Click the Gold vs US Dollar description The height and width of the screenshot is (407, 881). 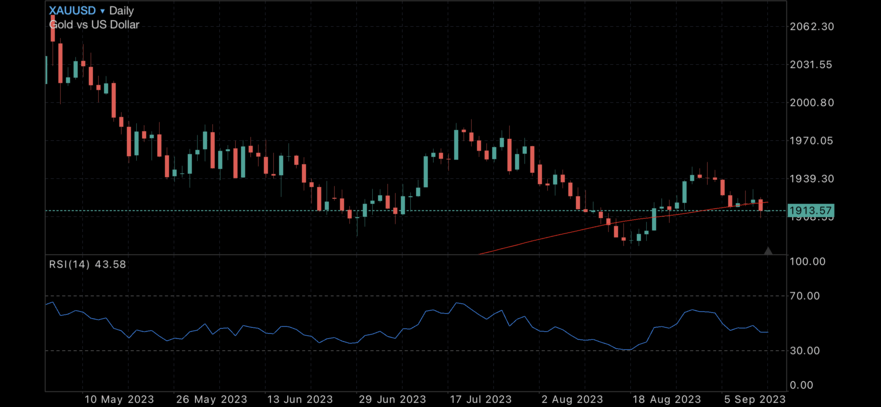coord(94,25)
